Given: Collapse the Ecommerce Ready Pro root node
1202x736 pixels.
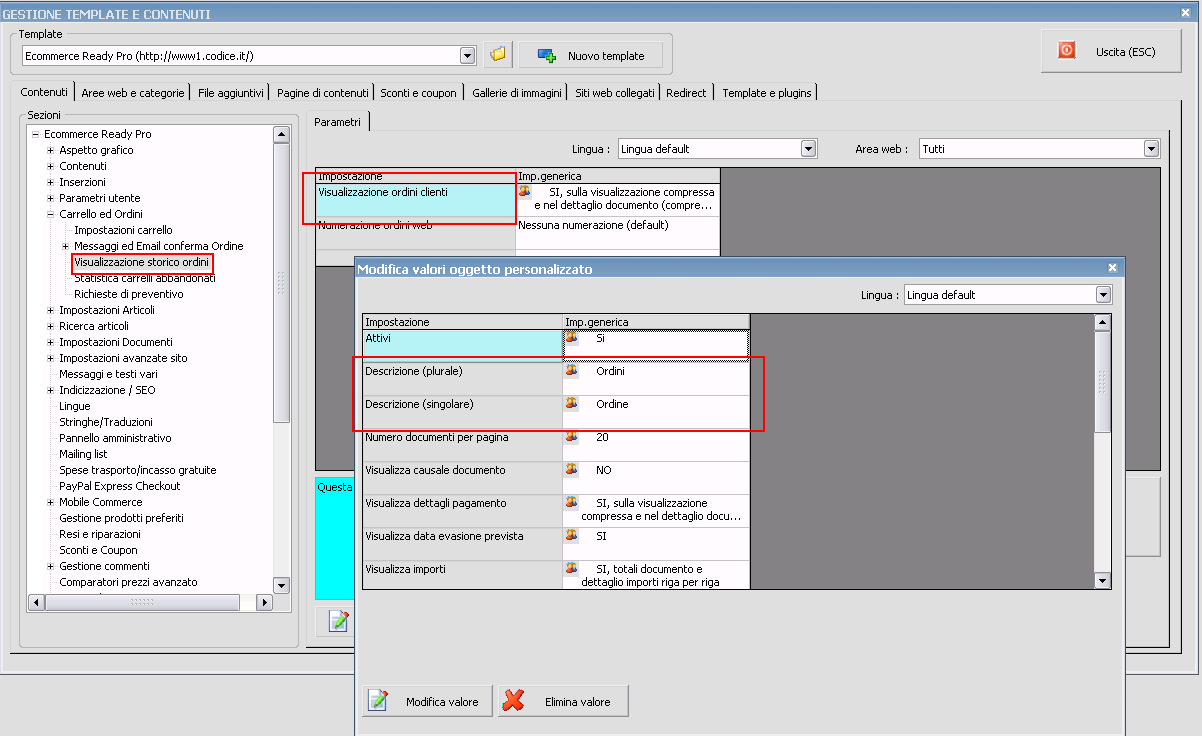Looking at the screenshot, I should (36, 134).
